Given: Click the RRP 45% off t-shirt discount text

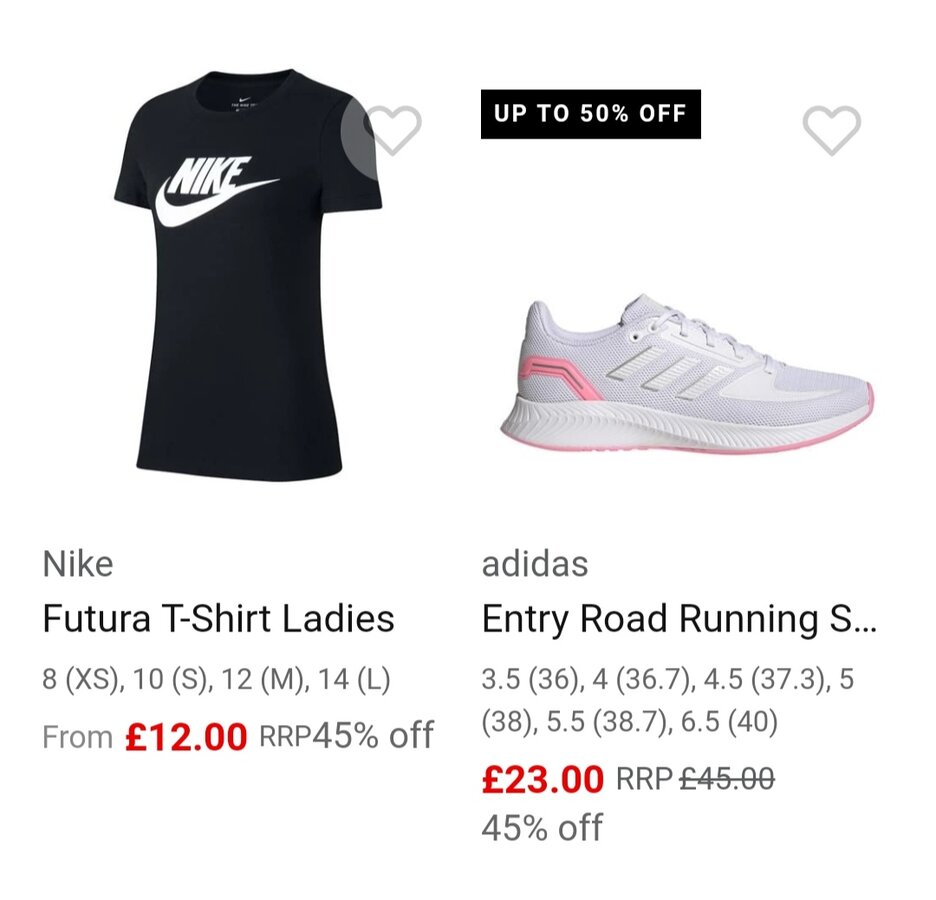Looking at the screenshot, I should point(346,737).
